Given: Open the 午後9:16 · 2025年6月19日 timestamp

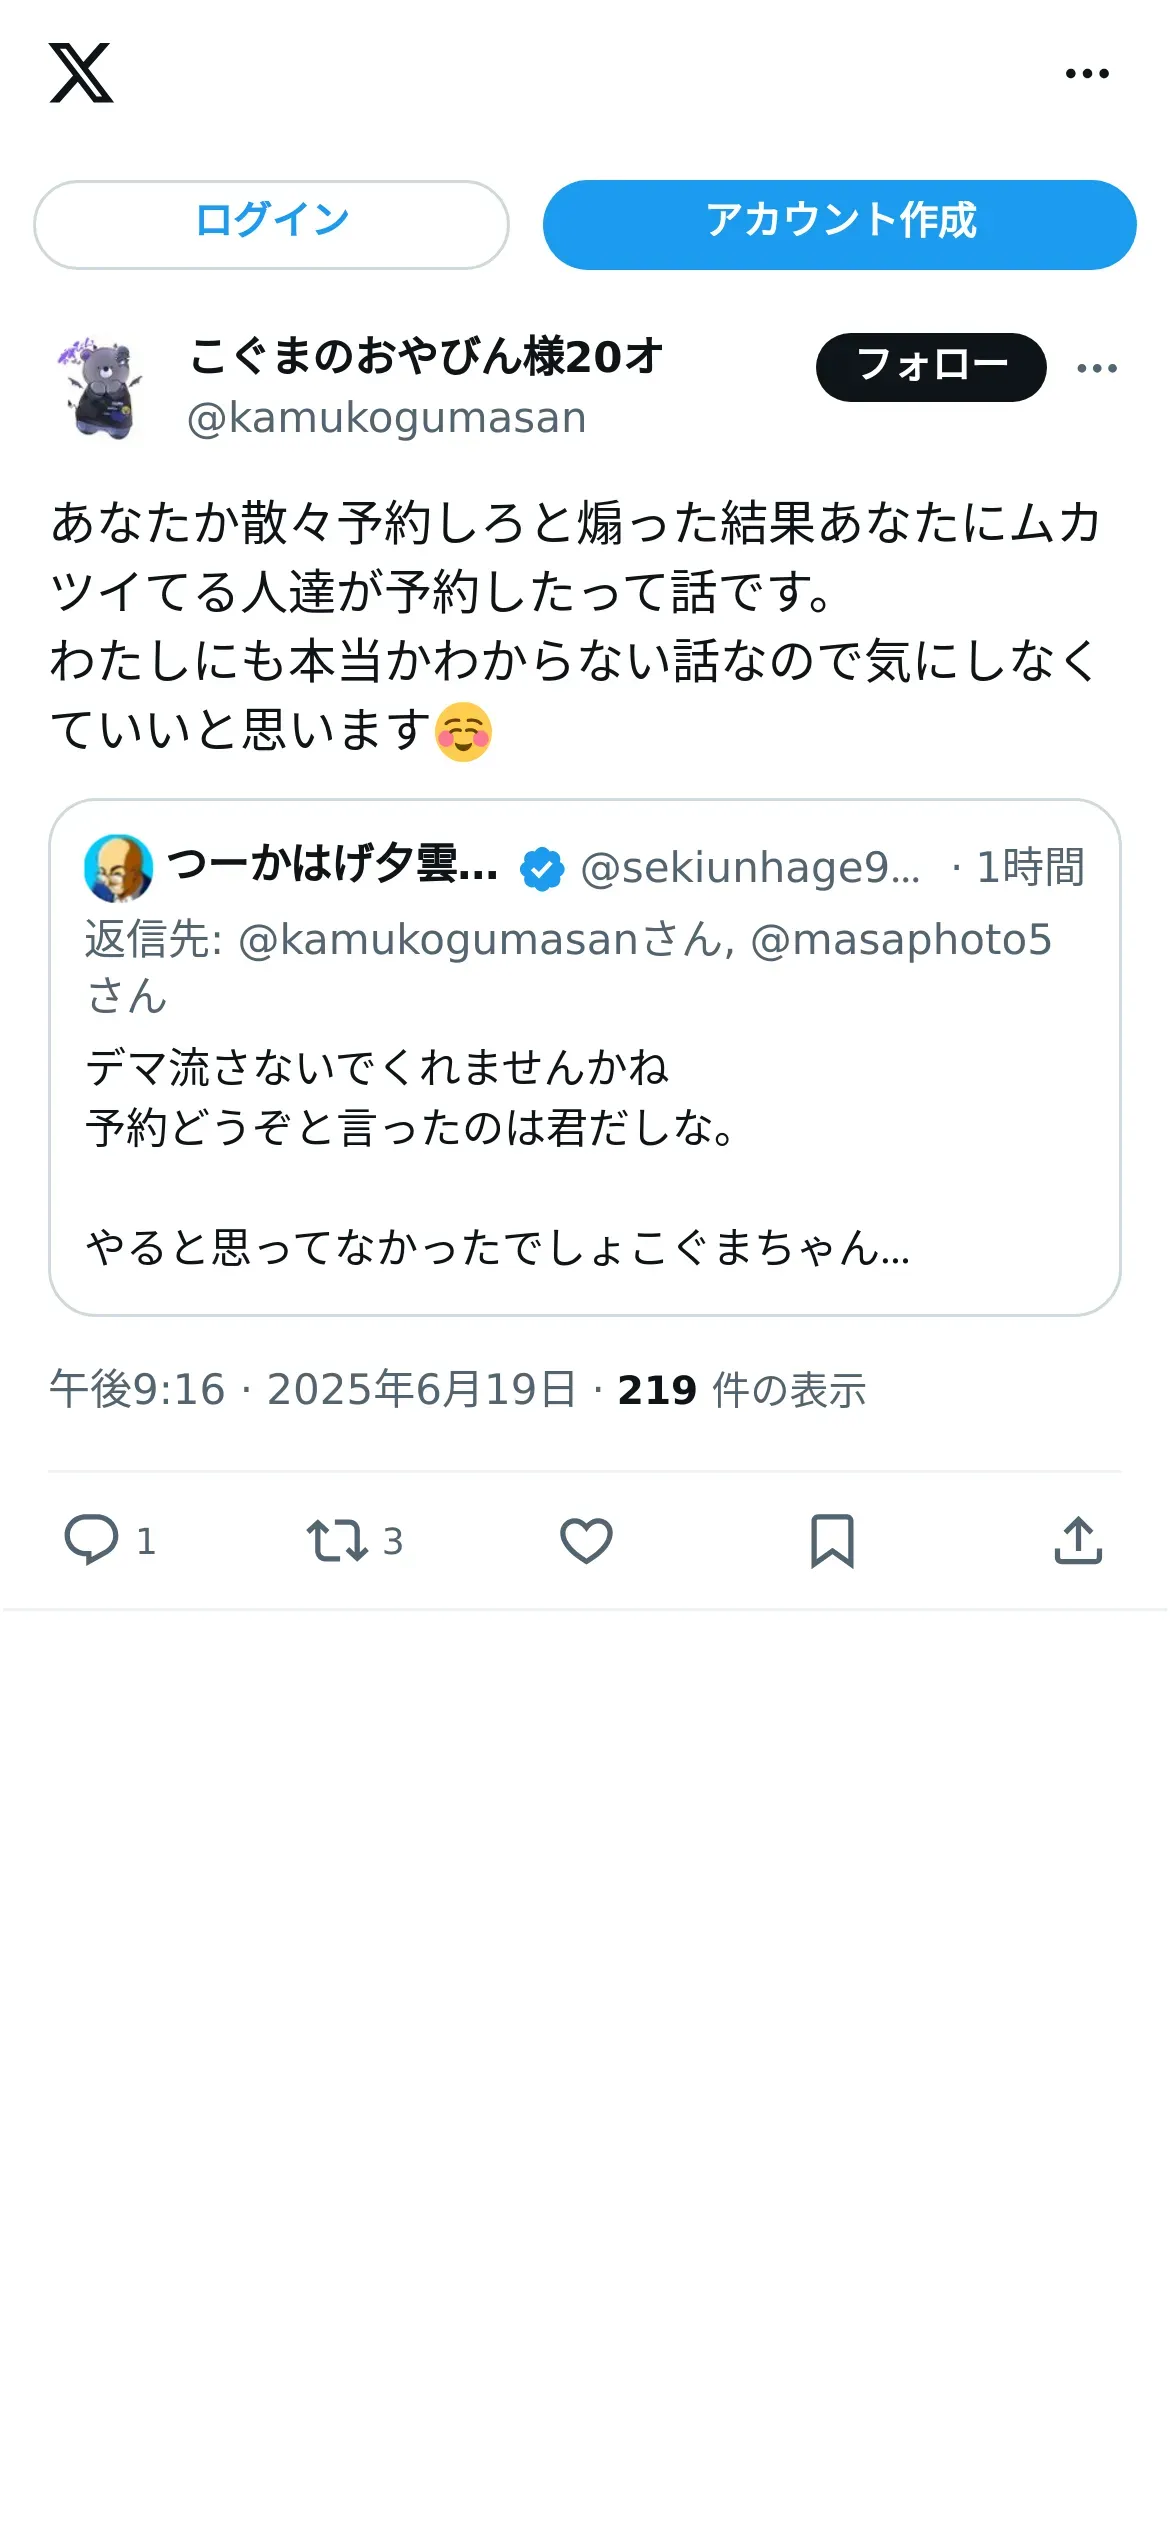Looking at the screenshot, I should tap(313, 1390).
